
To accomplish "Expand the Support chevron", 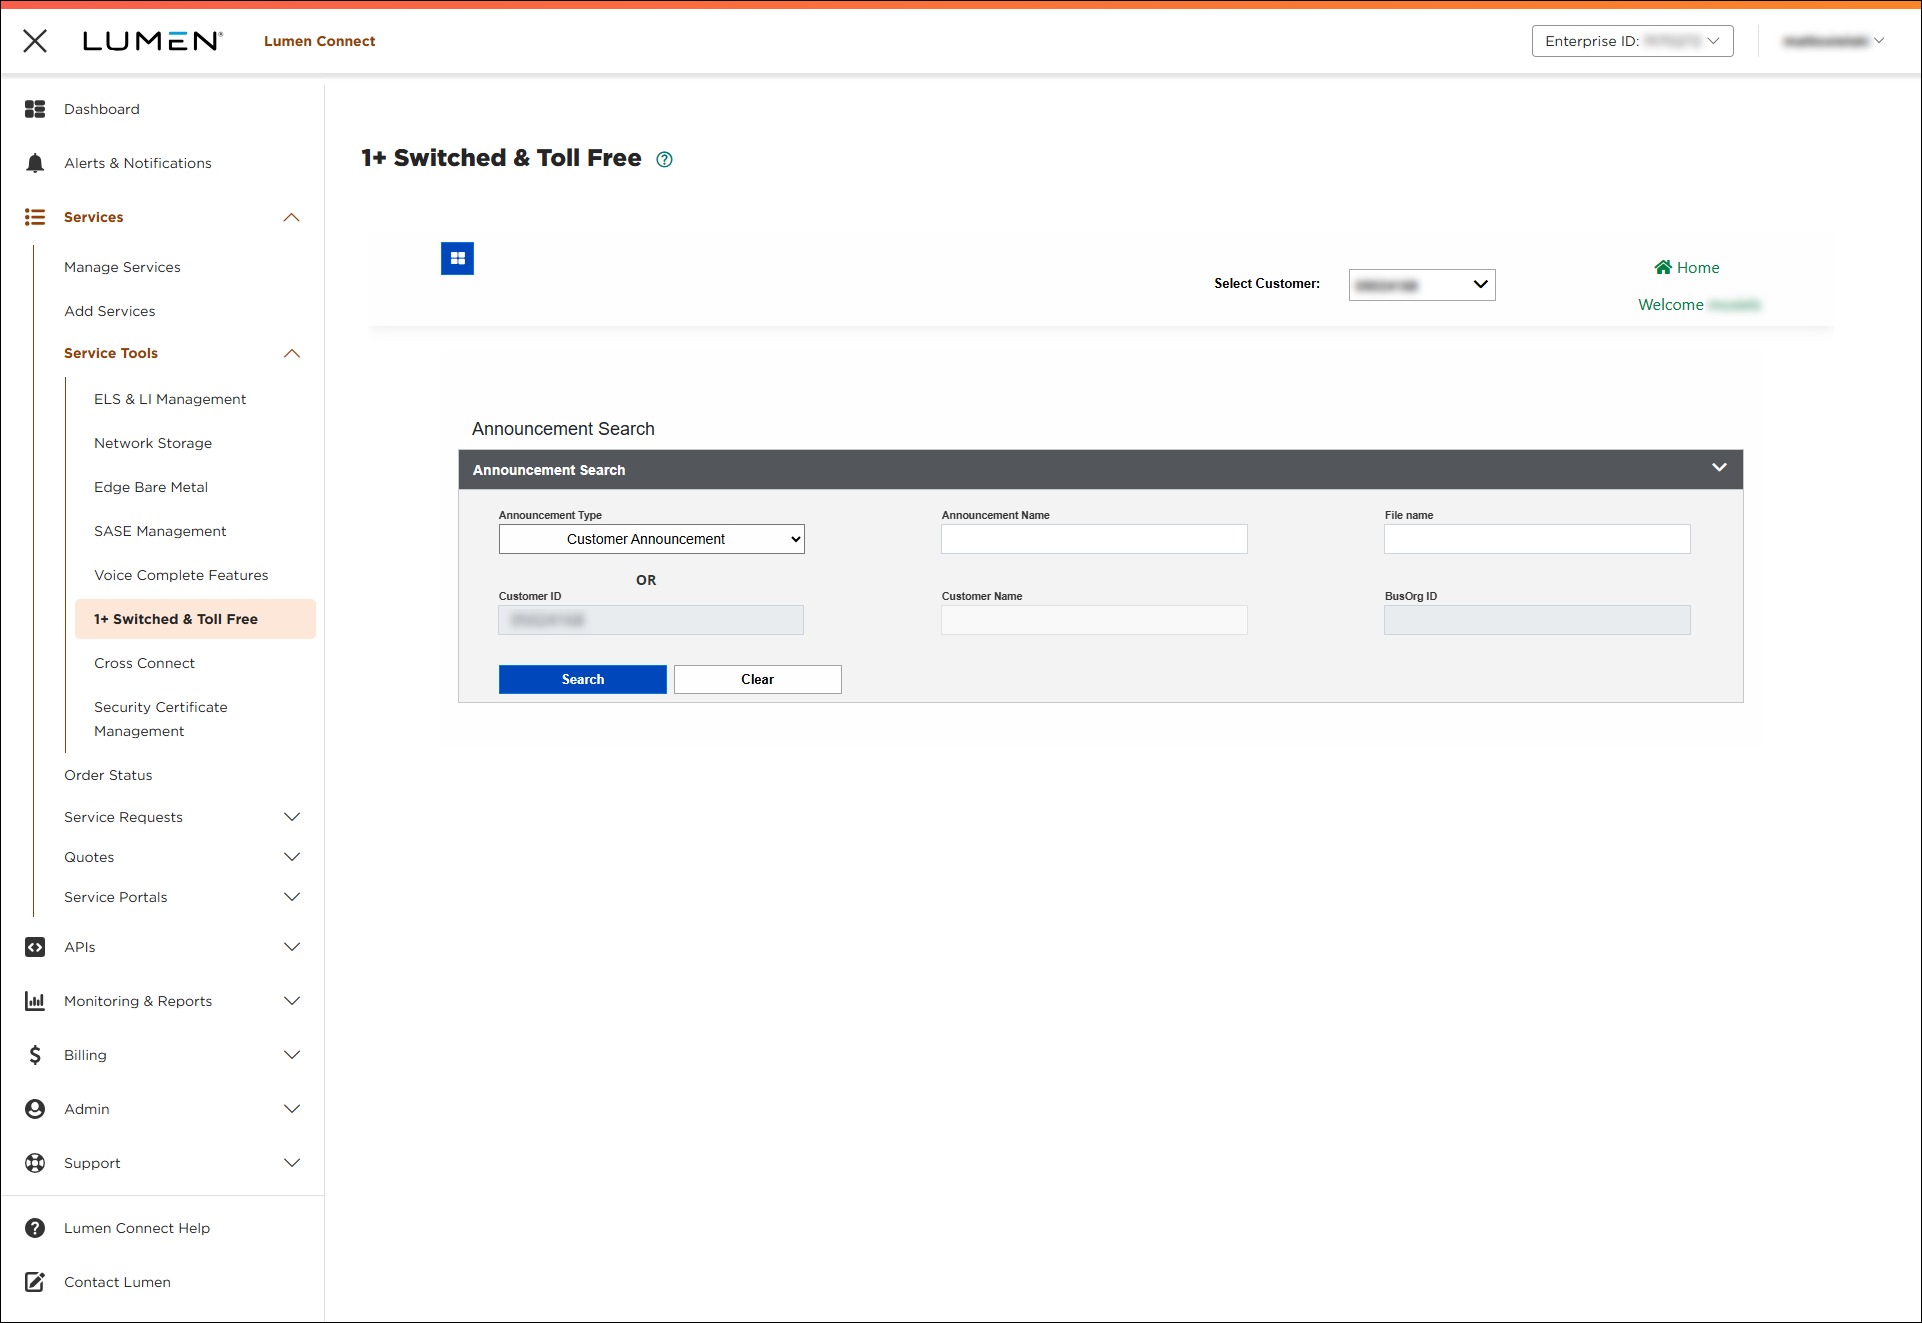I will (292, 1163).
